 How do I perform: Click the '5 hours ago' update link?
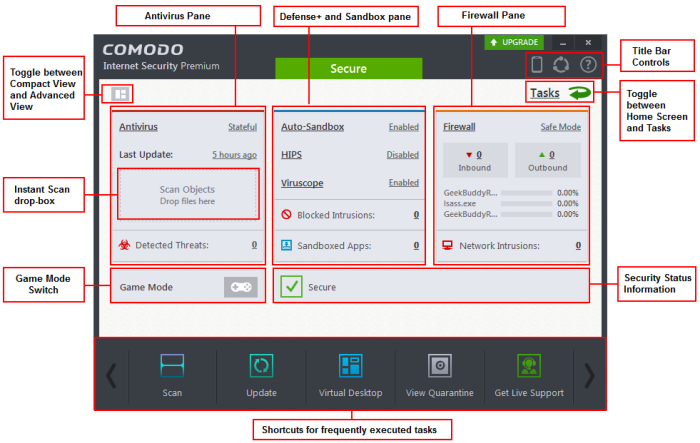point(234,155)
